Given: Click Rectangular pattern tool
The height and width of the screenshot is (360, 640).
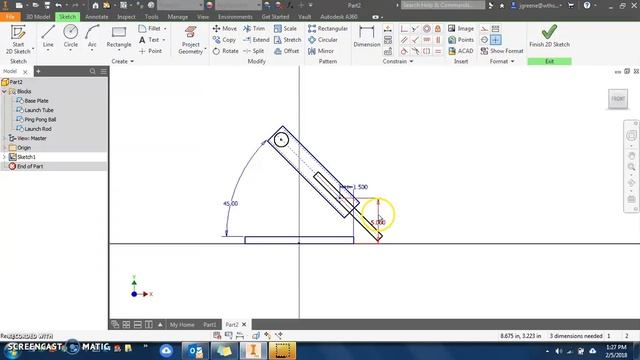Looking at the screenshot, I should [x=328, y=29].
